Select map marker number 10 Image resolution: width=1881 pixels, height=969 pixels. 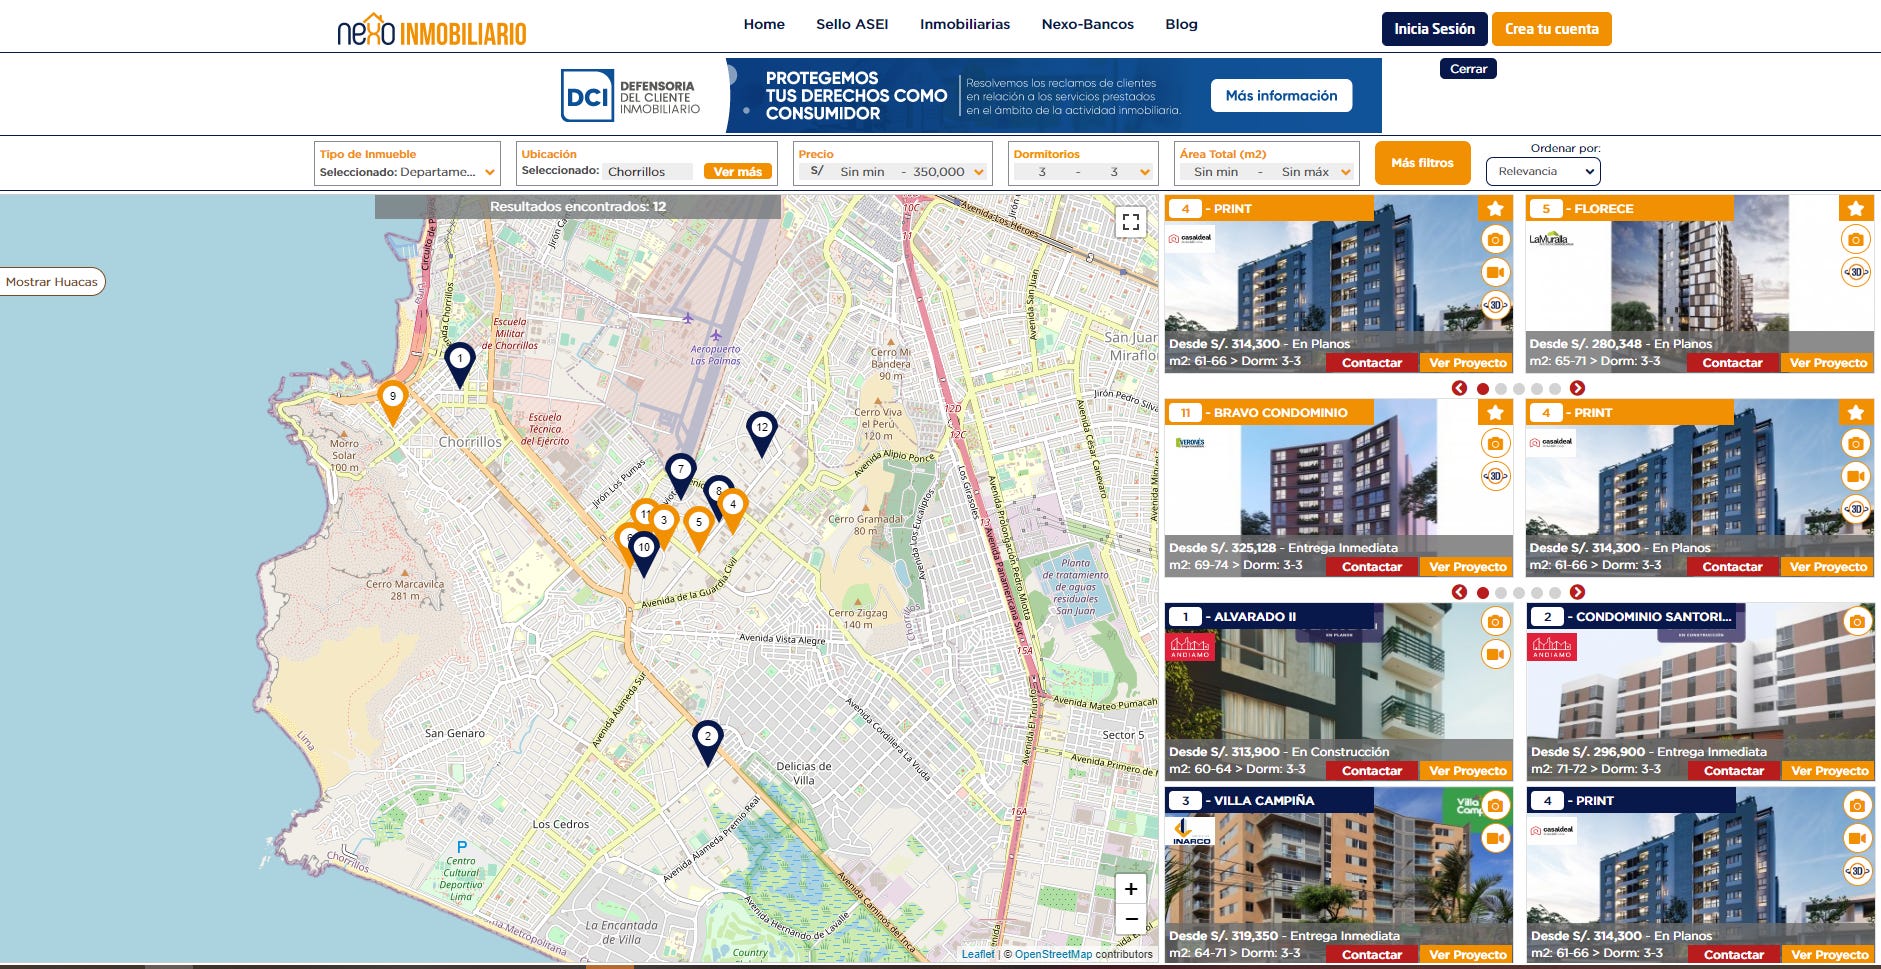coord(644,554)
